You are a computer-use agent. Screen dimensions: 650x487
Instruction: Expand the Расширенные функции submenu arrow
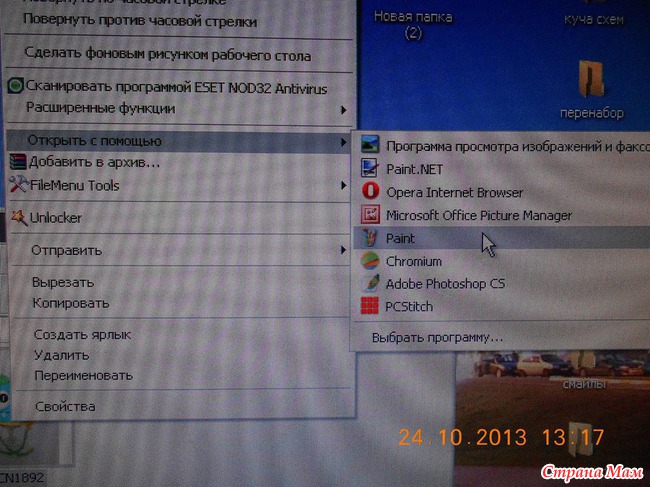(344, 109)
